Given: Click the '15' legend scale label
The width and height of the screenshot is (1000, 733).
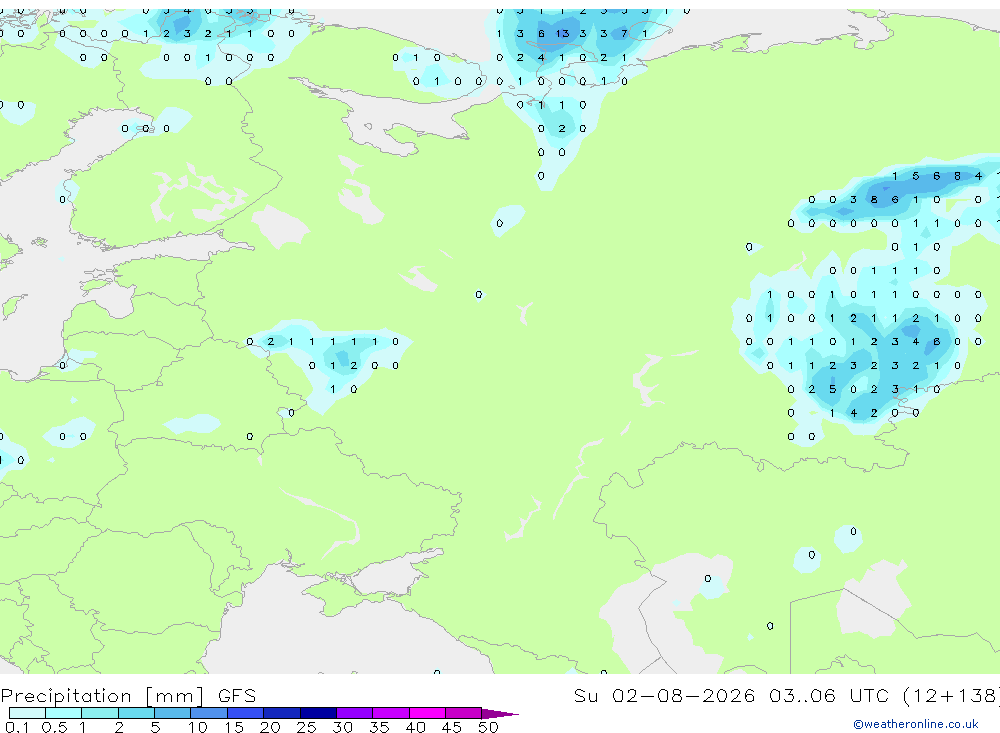Looking at the screenshot, I should [233, 727].
